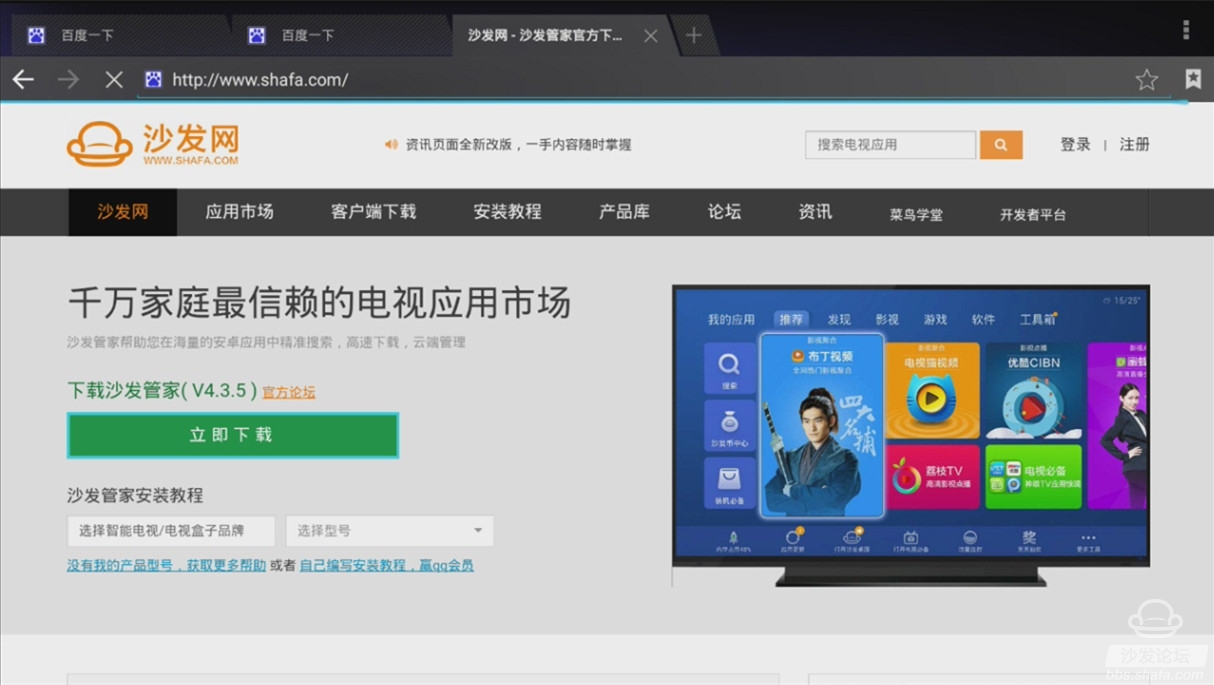Open 没有我的产品型号，获取更多帮助 link

coord(166,565)
